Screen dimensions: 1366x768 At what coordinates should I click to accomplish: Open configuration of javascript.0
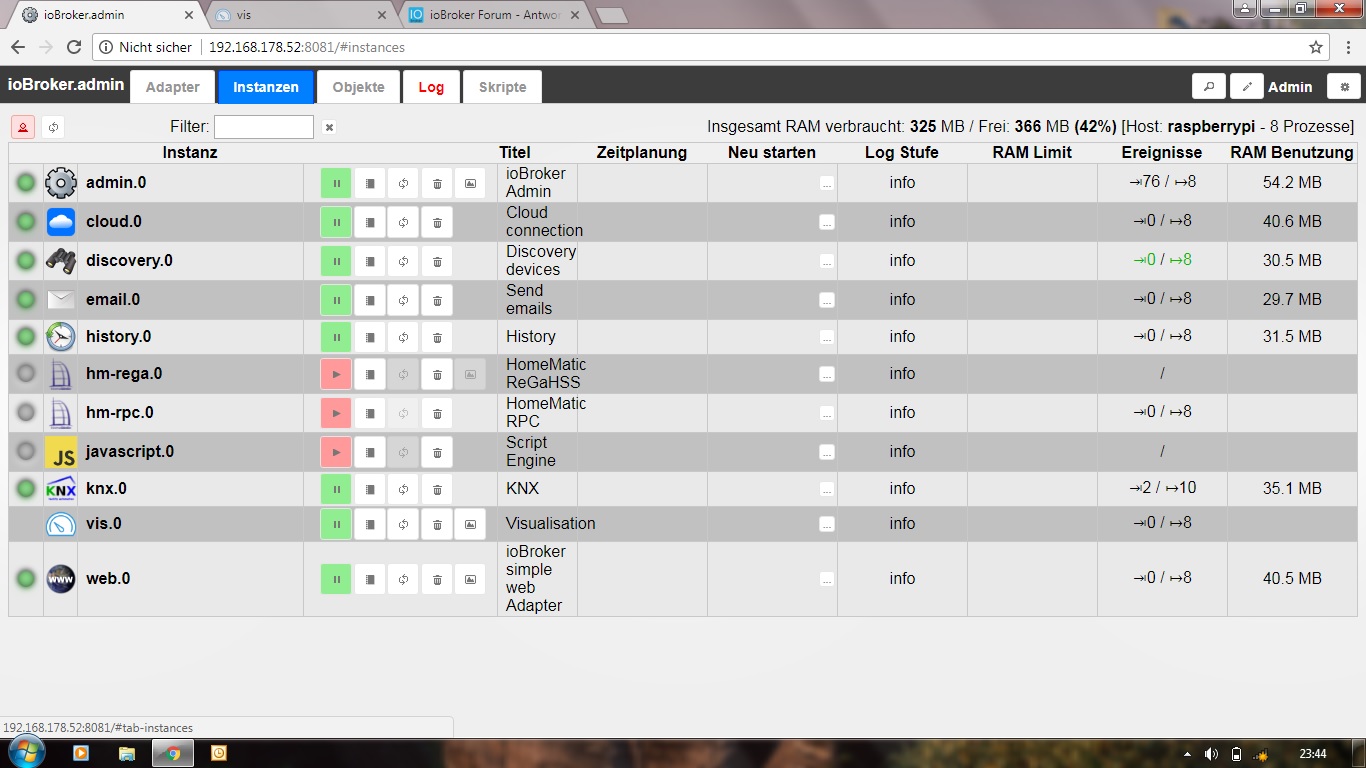(370, 452)
